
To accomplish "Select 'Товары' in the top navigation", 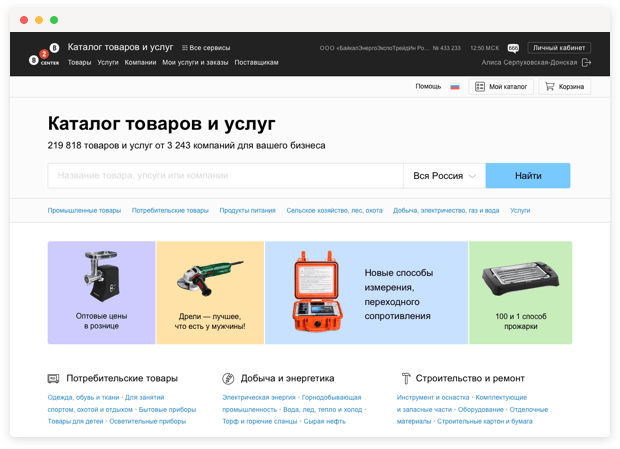I will point(79,62).
